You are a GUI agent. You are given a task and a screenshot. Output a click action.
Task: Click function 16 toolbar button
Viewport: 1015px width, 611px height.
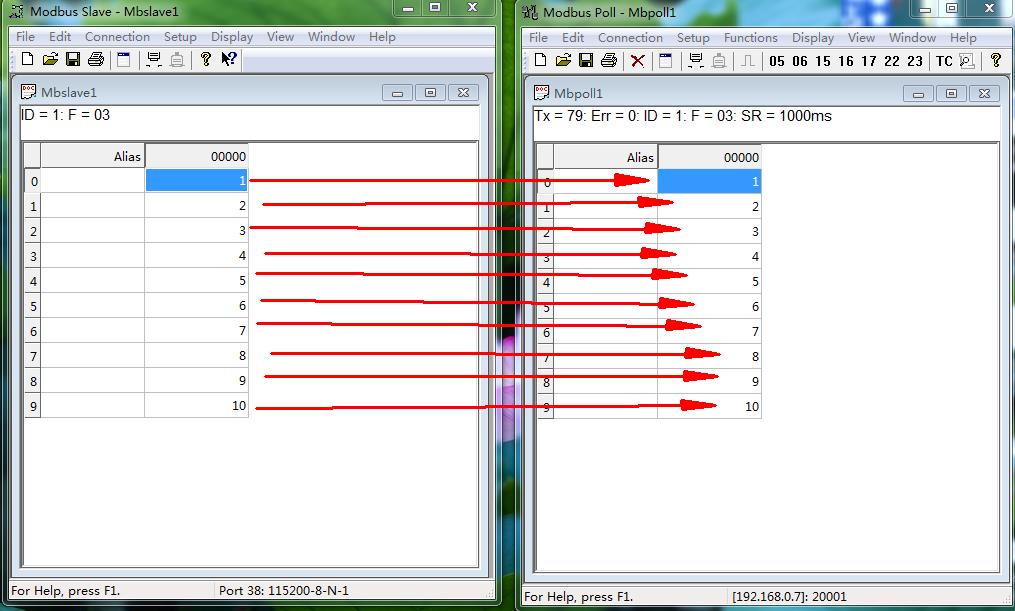846,61
